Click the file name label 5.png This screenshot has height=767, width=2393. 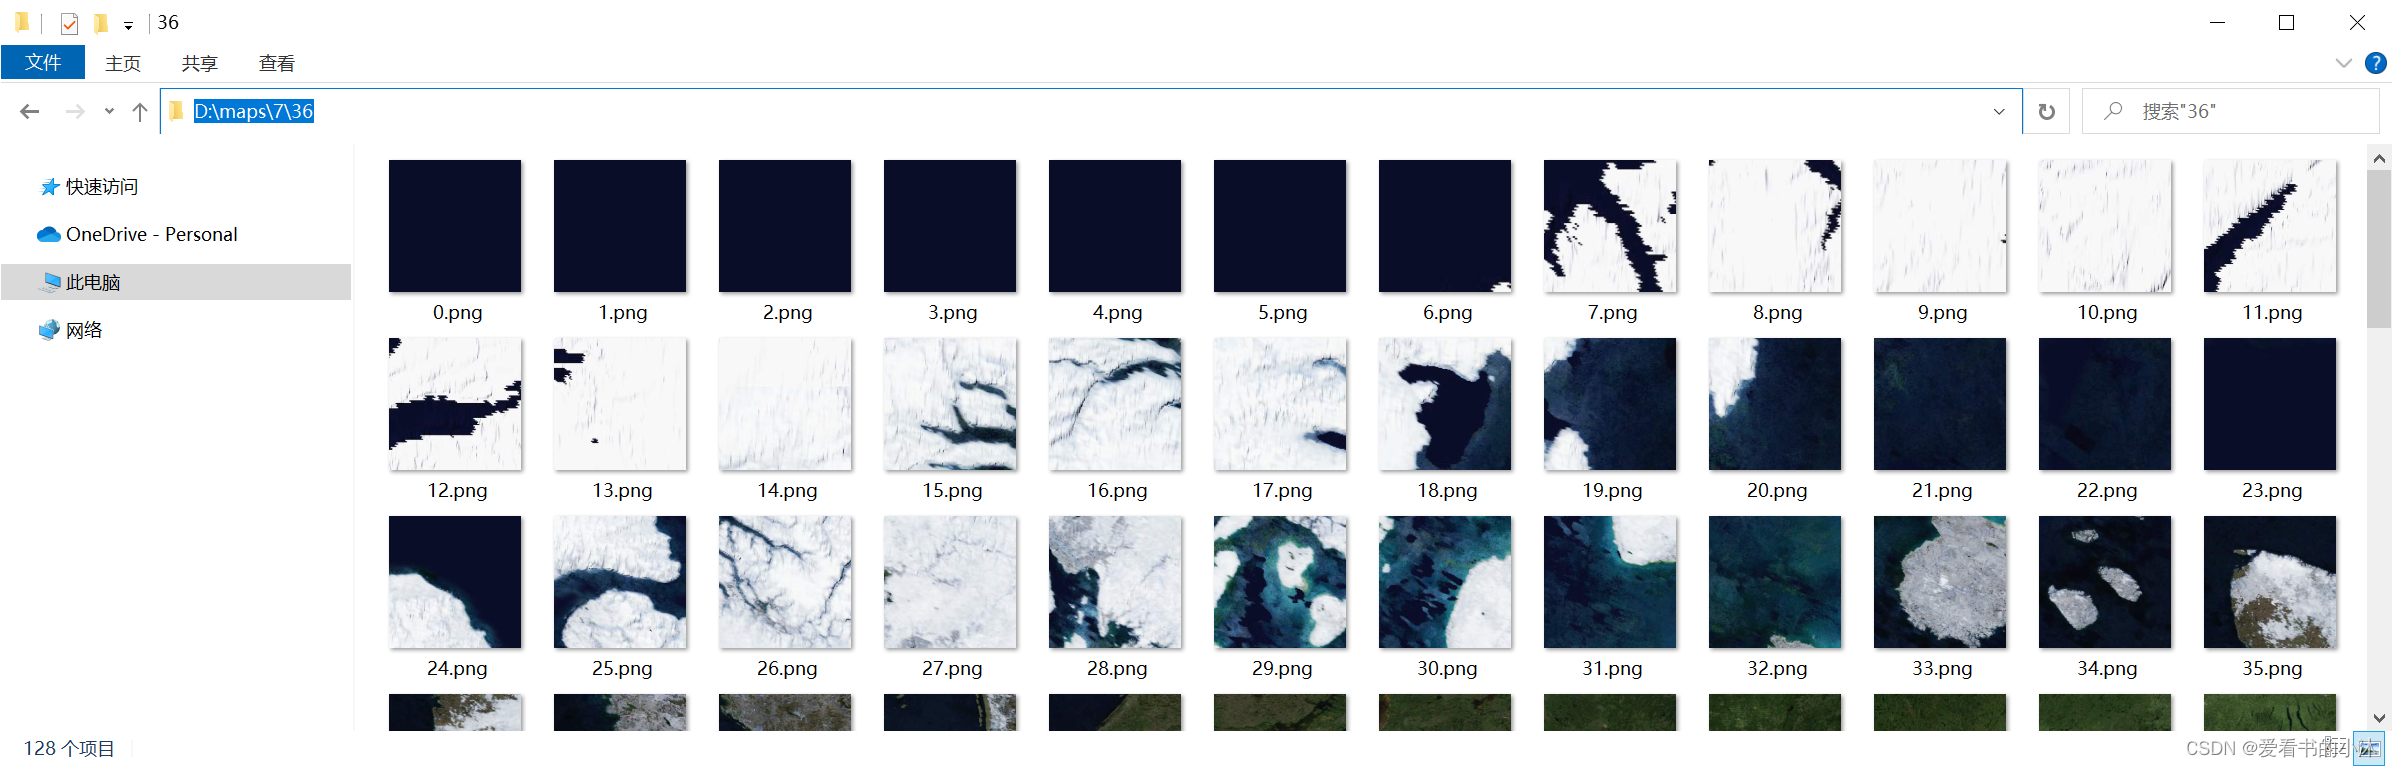coord(1282,312)
